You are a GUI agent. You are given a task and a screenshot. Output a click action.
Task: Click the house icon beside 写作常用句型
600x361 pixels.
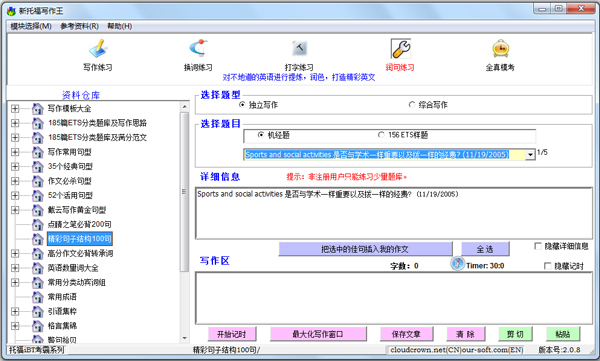pos(37,152)
